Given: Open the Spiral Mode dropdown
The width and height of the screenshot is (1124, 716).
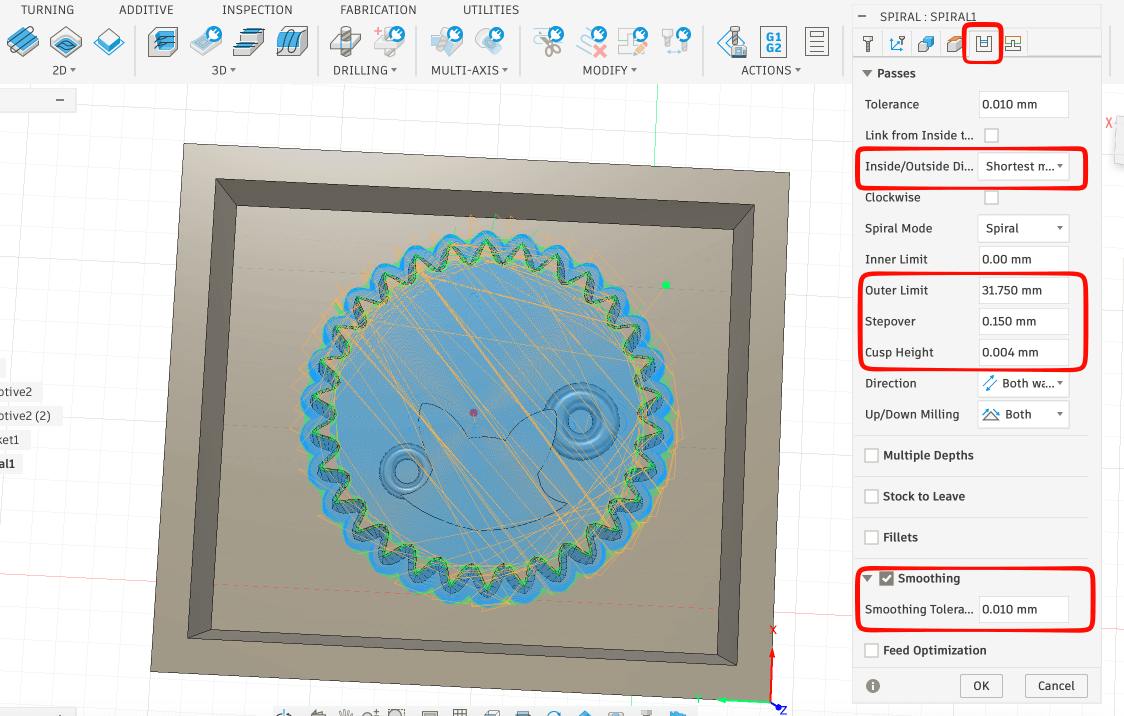Looking at the screenshot, I should 1023,228.
